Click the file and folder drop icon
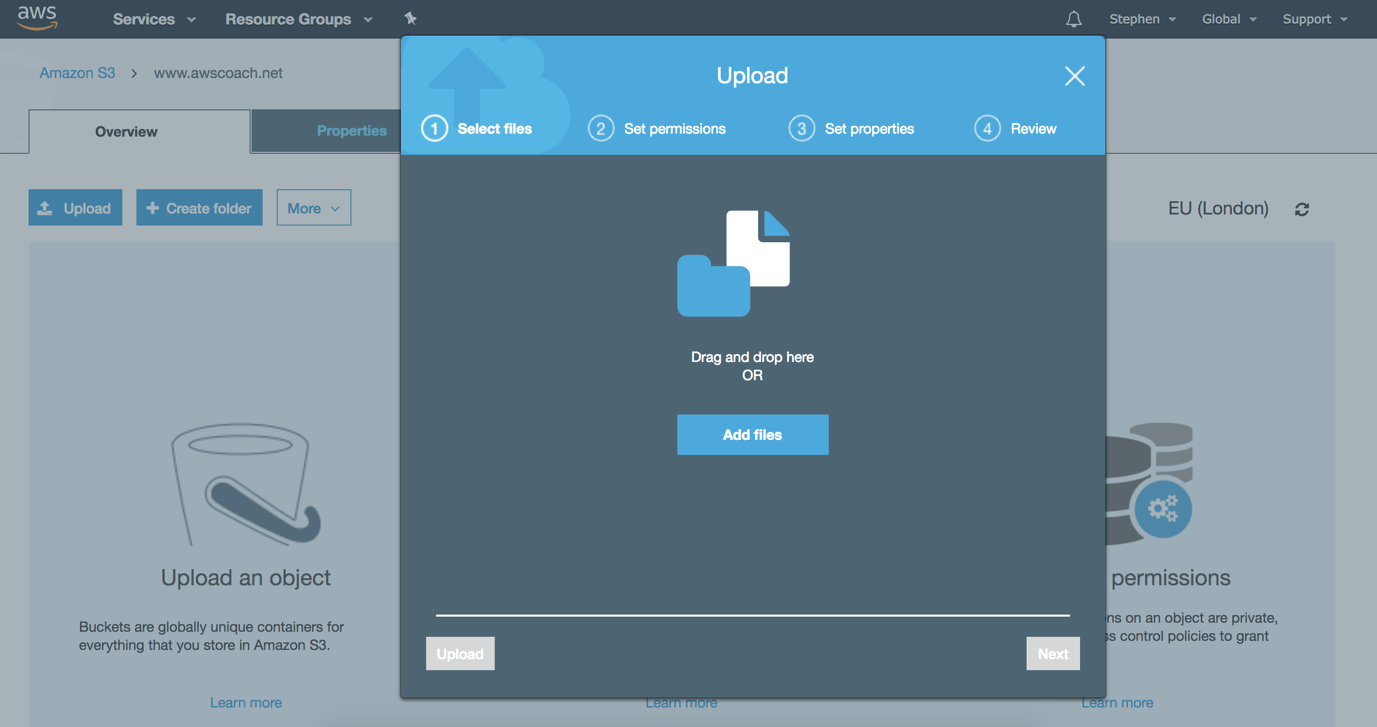Screen dimensions: 1377x727 coord(734,263)
